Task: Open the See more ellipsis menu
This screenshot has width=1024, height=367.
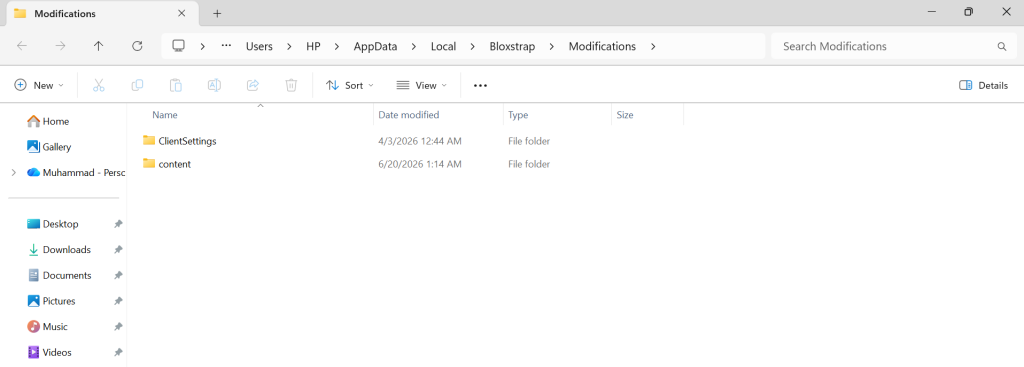Action: coord(481,86)
